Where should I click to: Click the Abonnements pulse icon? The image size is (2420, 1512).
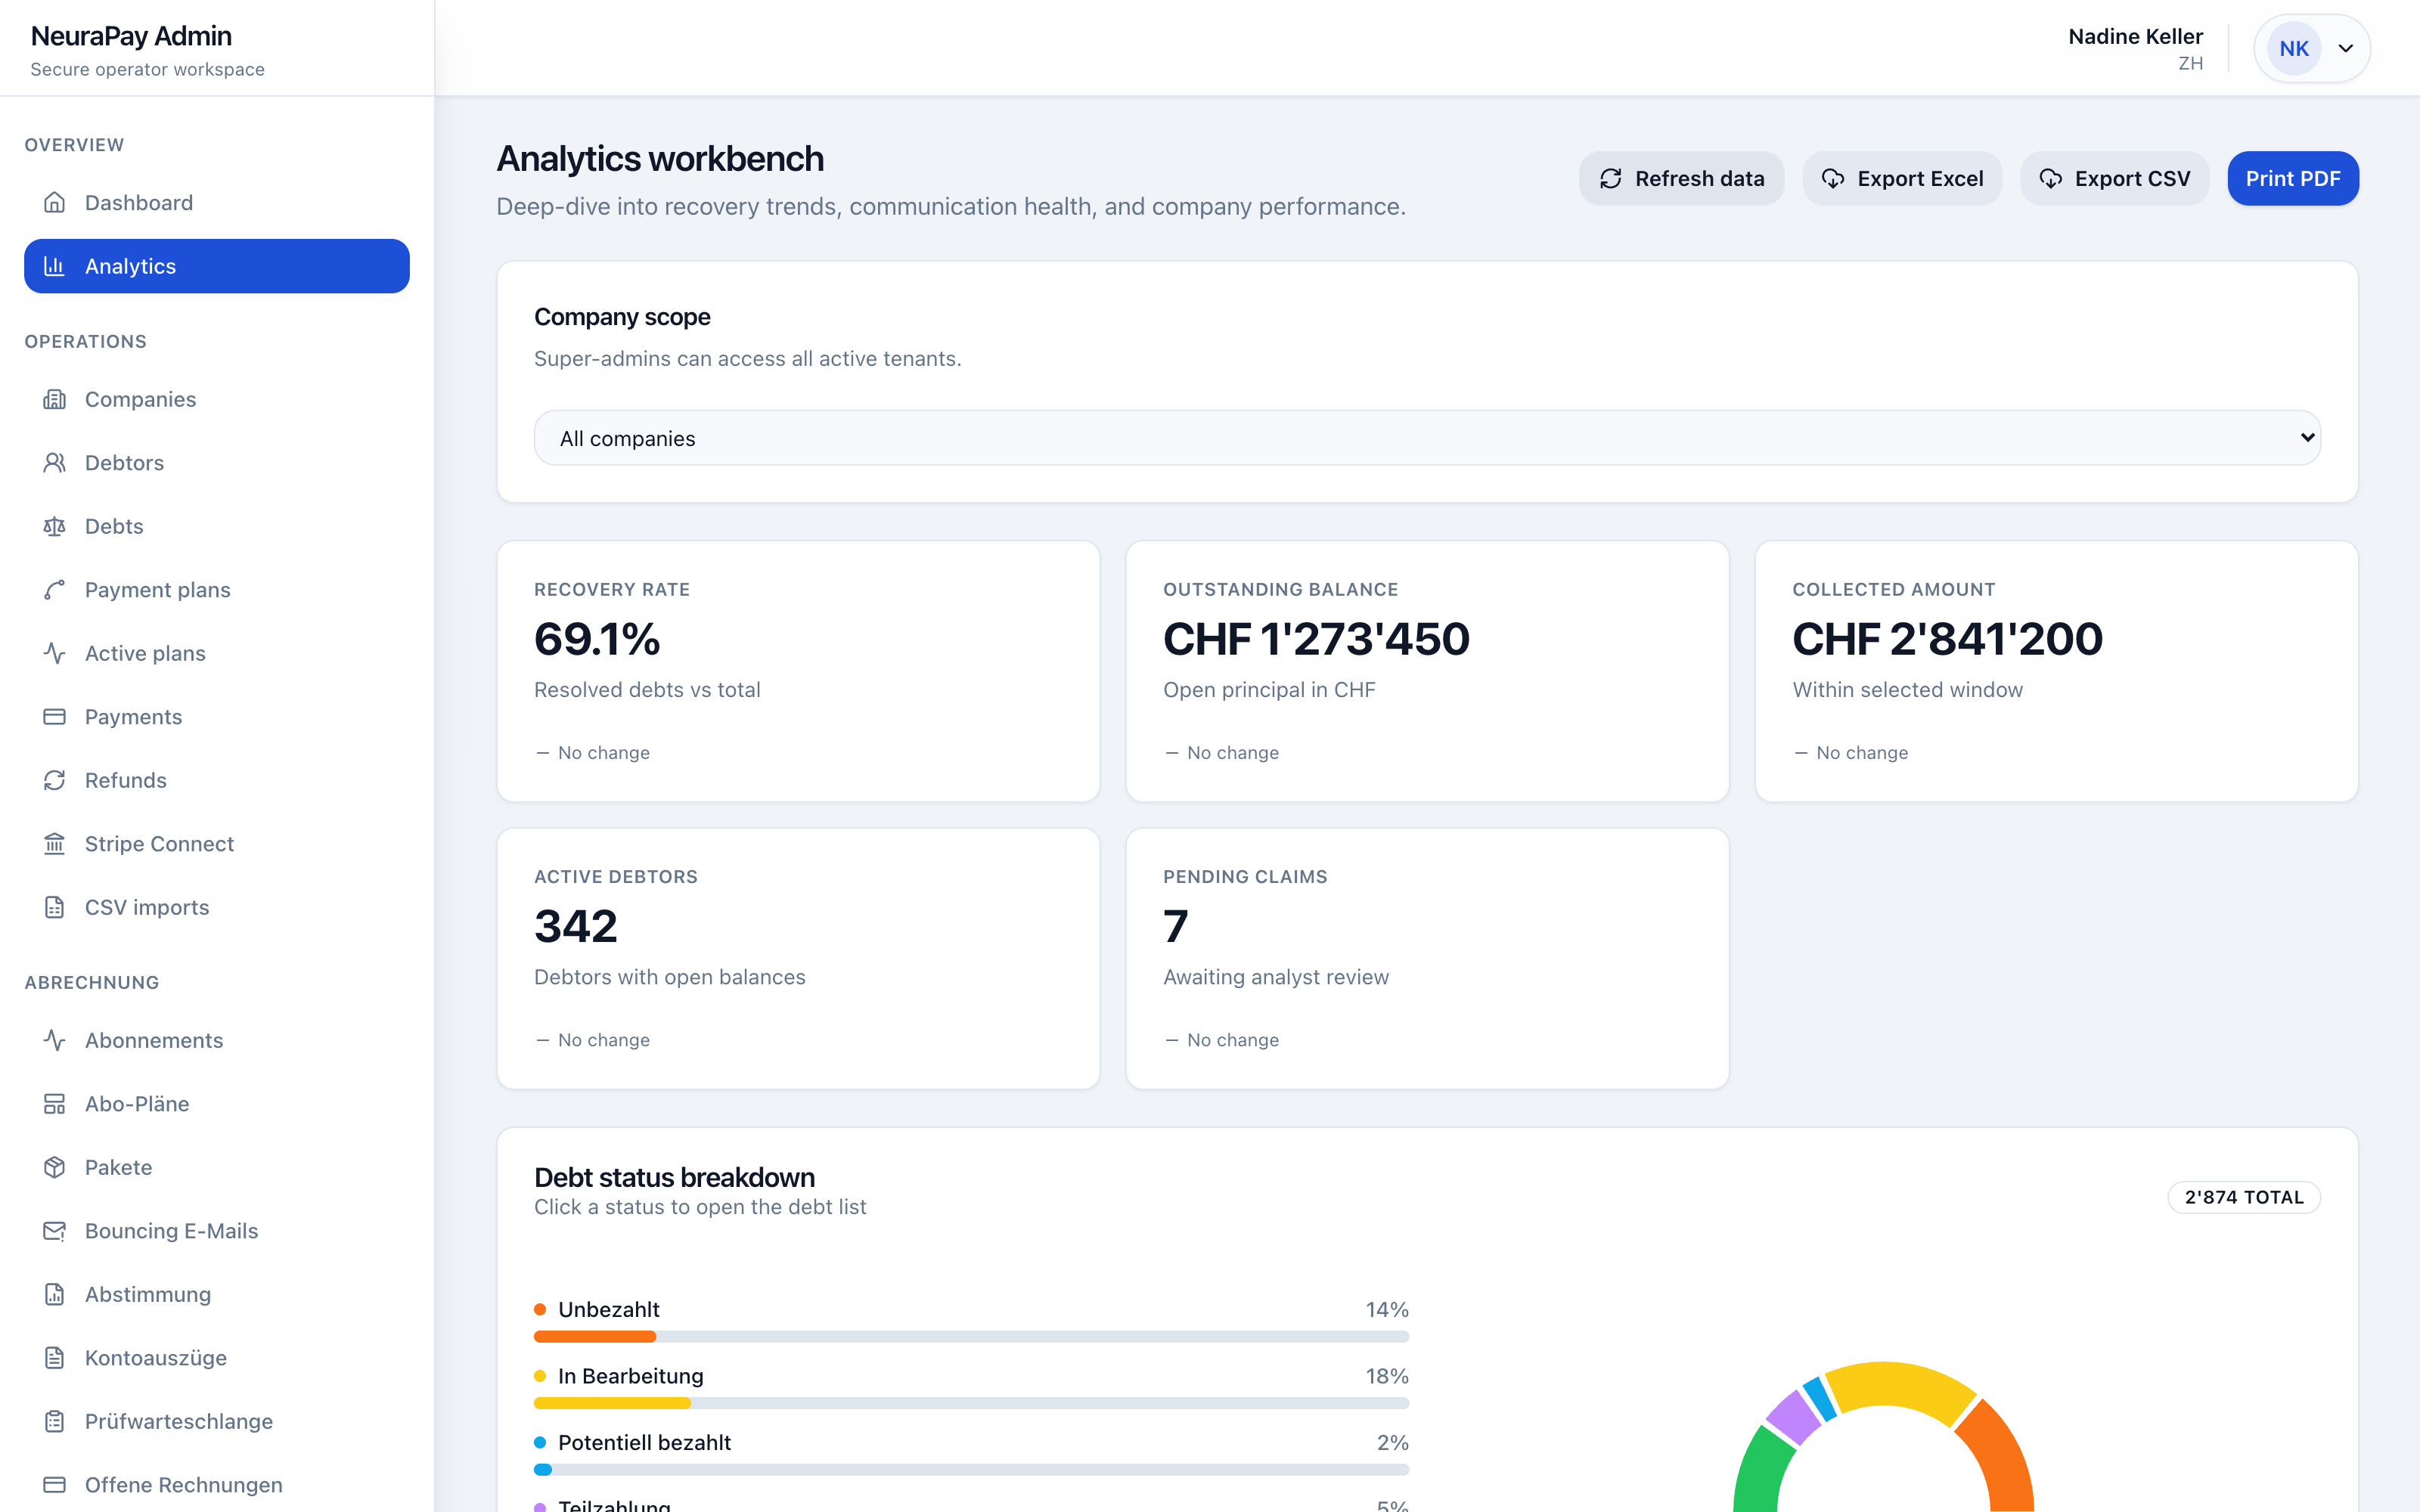tap(54, 1040)
